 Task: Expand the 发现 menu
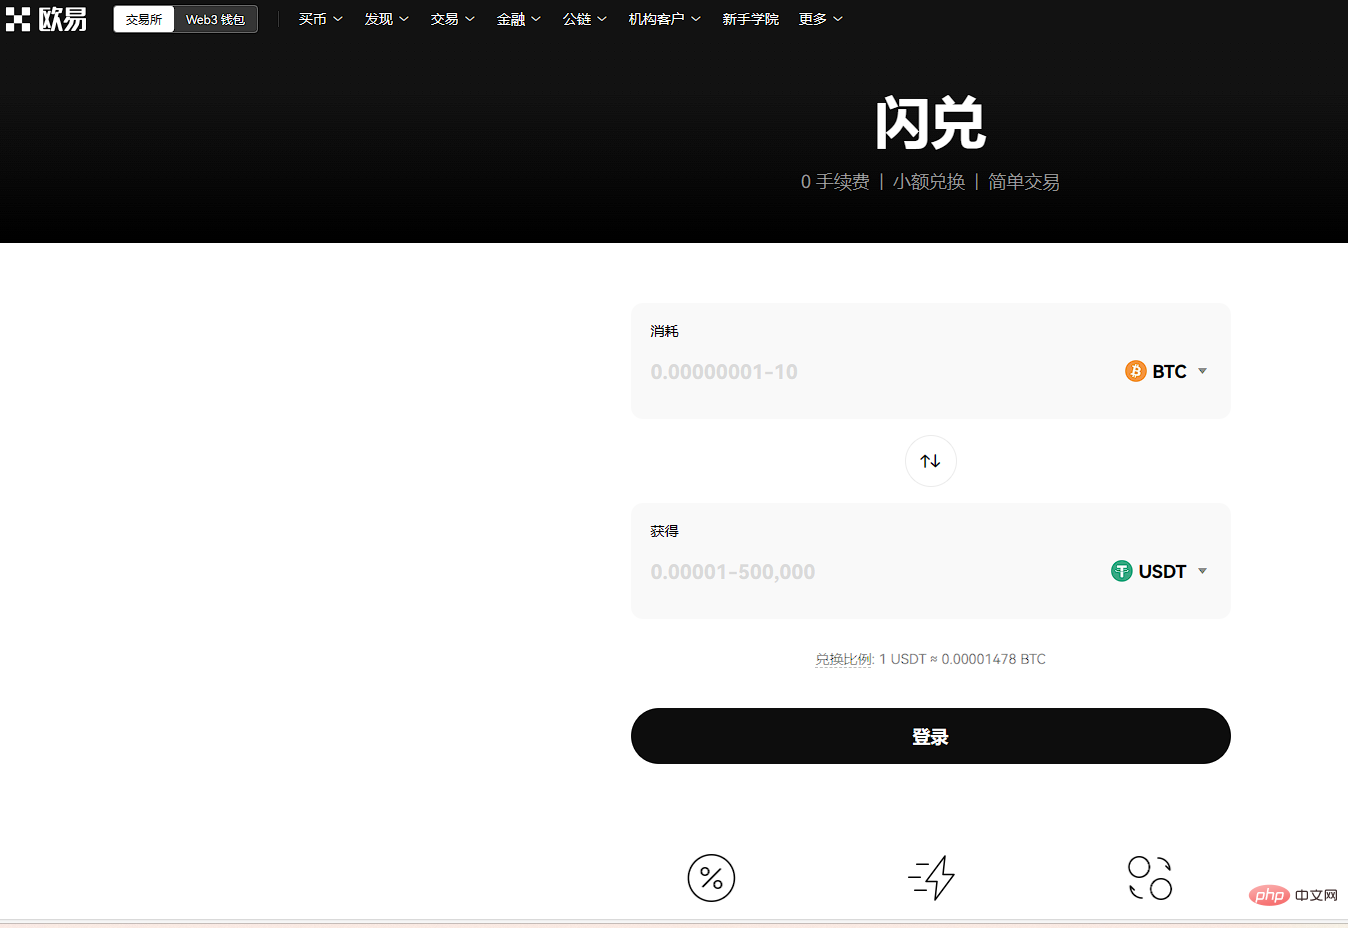coord(386,19)
